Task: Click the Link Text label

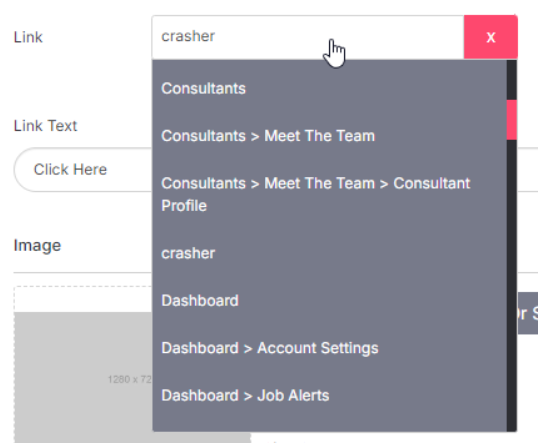Action: click(45, 126)
